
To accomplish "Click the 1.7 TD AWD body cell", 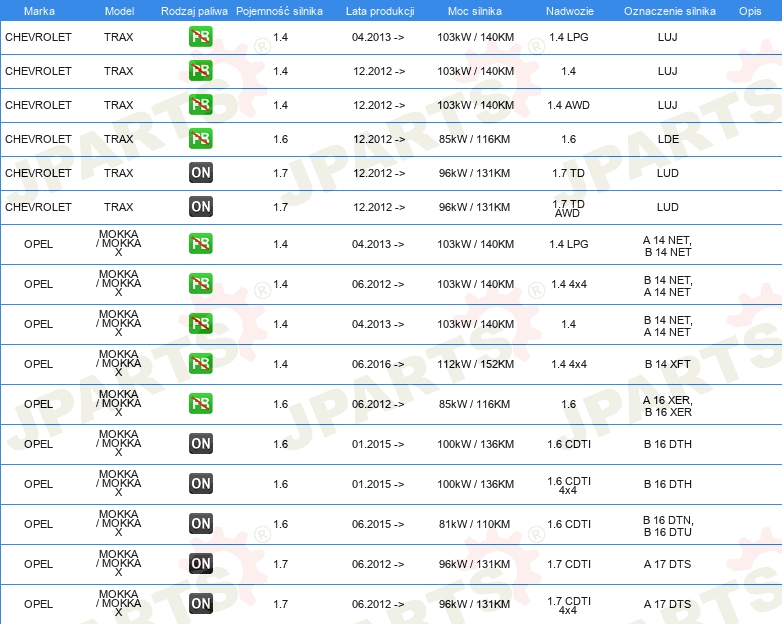I will [568, 208].
